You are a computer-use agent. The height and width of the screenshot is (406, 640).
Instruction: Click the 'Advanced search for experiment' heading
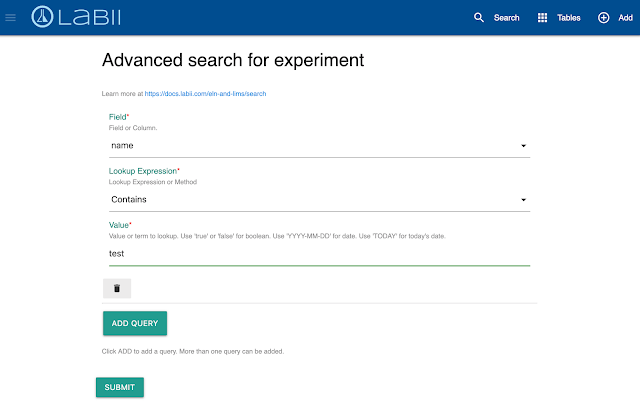(x=233, y=60)
